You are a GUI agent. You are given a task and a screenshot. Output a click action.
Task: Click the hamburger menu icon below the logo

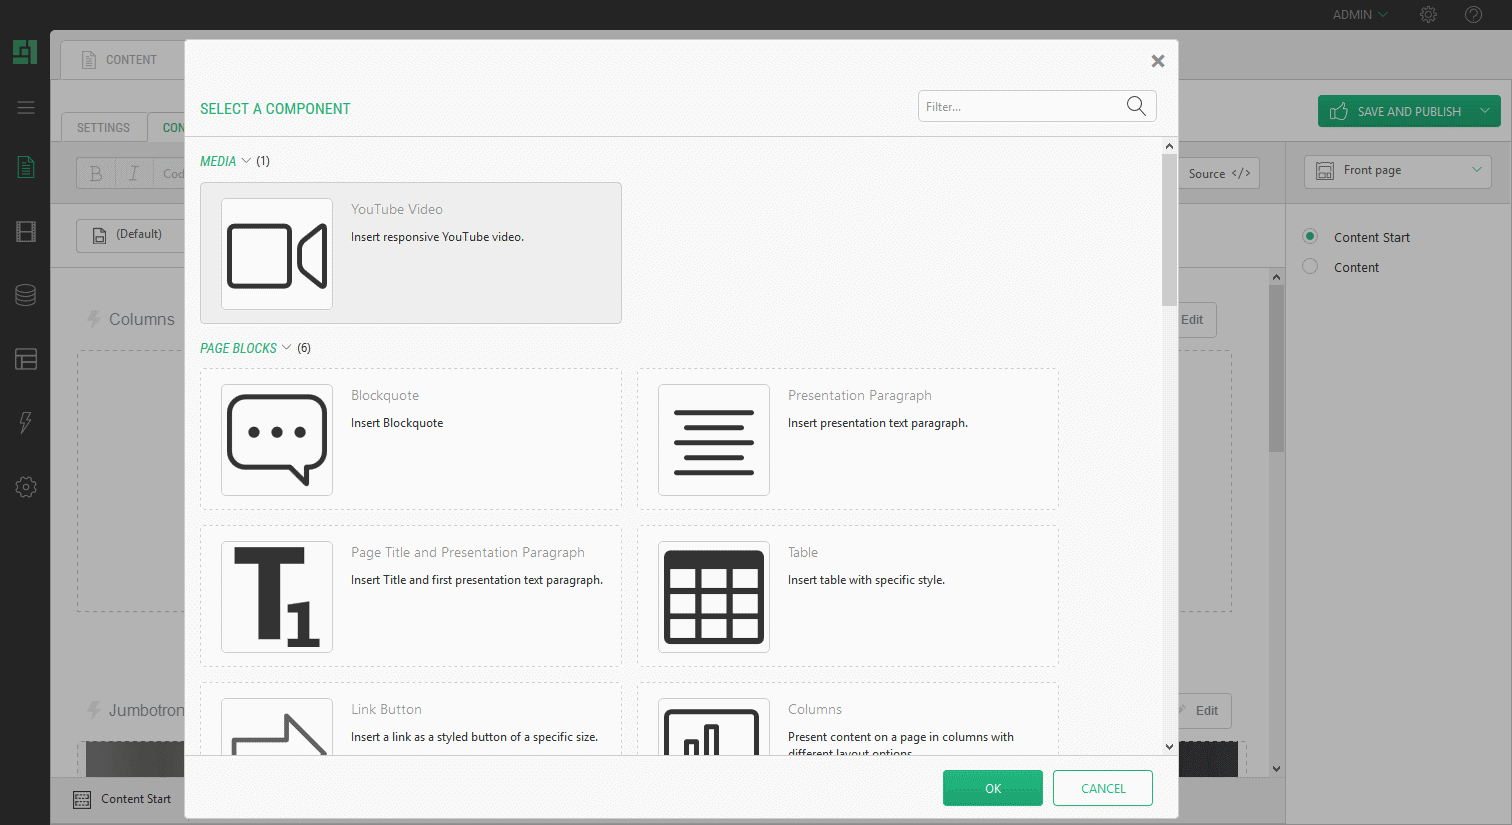(x=25, y=107)
